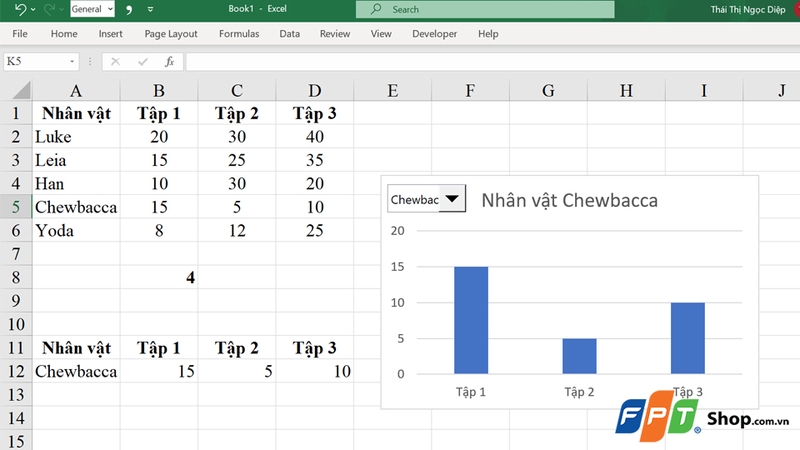This screenshot has height=450, width=800.
Task: Click user name Thái Thị Ngọc Diệp
Action: pyautogui.click(x=748, y=9)
